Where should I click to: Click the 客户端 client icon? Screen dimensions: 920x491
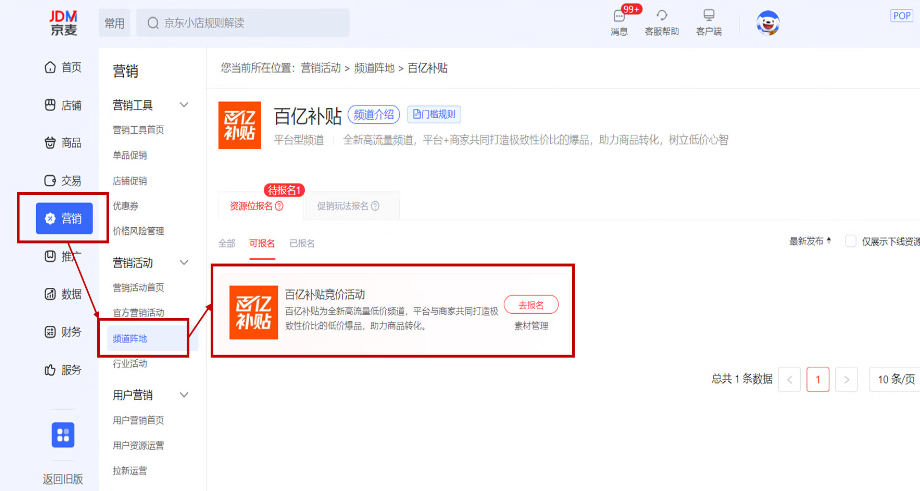[x=709, y=22]
